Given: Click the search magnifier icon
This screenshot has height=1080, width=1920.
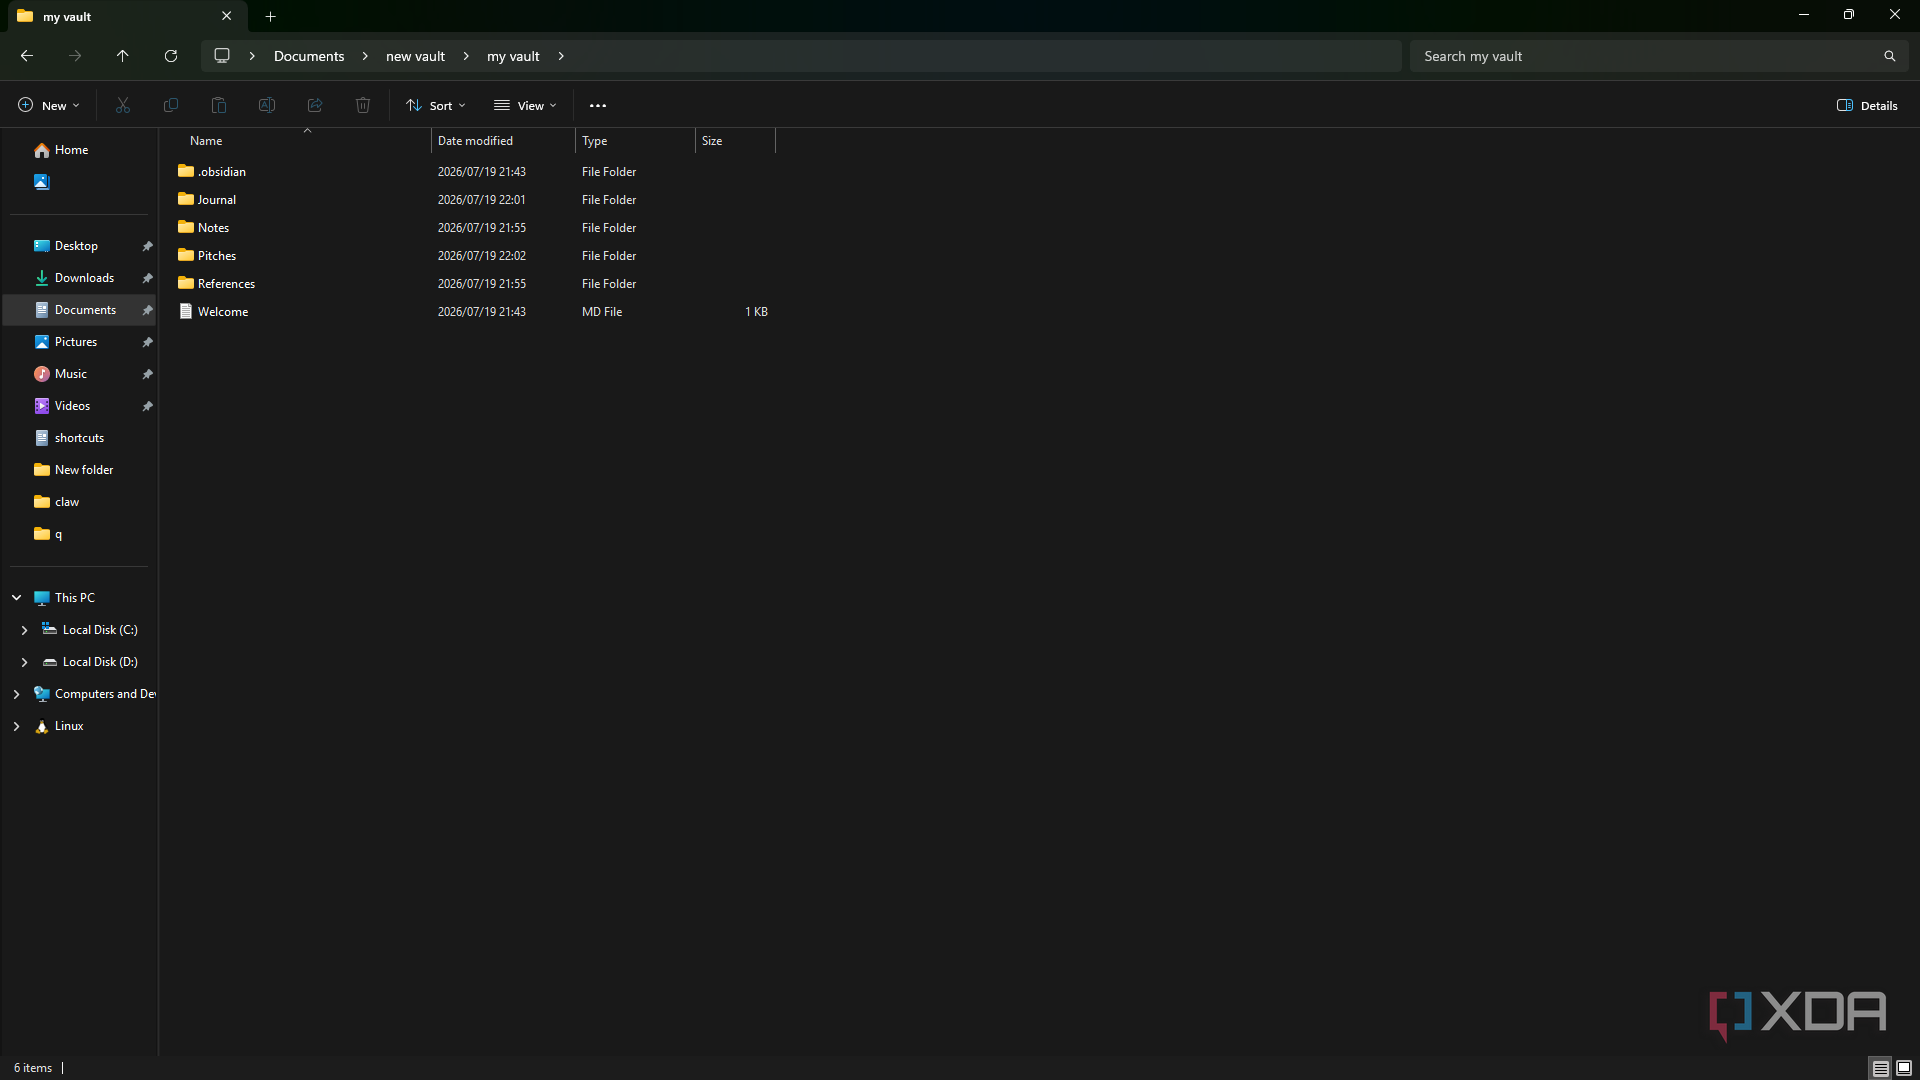Looking at the screenshot, I should coord(1889,56).
